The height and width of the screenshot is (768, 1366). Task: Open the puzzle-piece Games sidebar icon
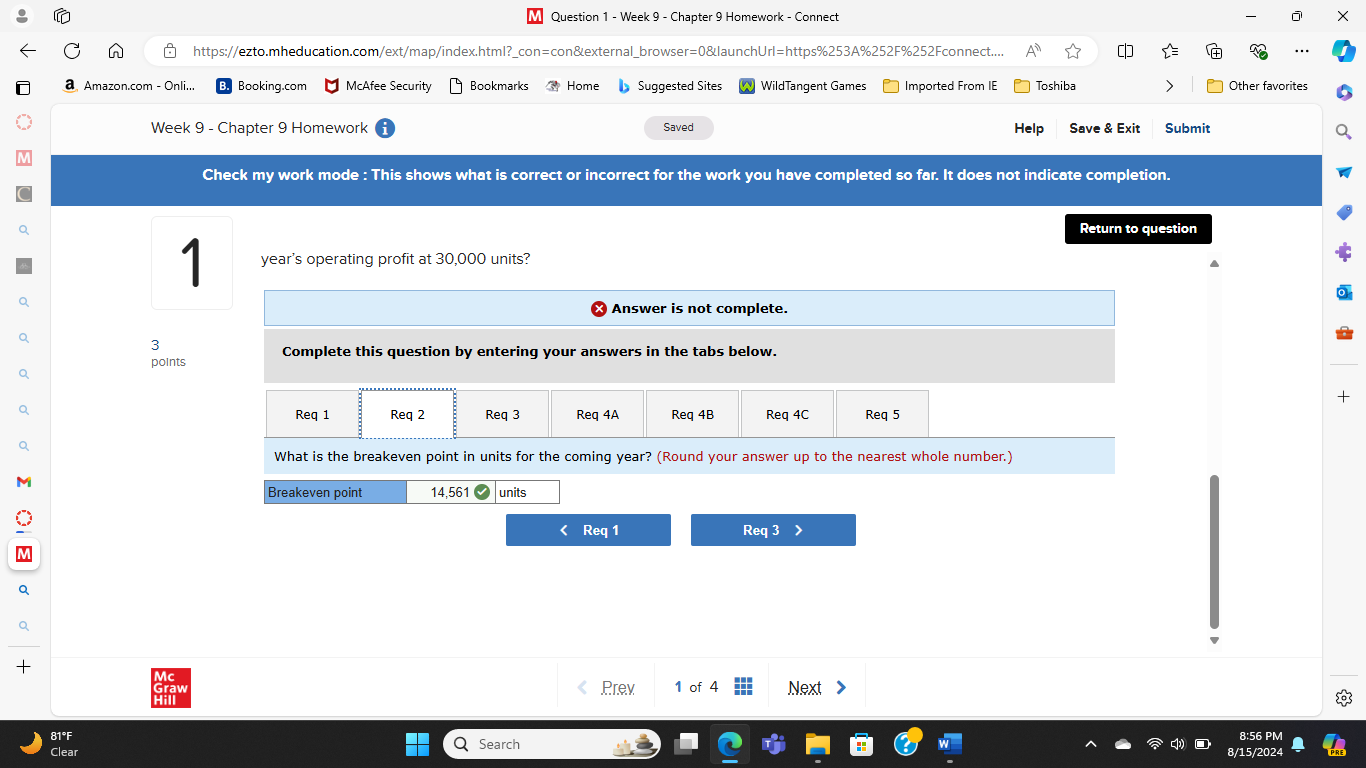[x=1344, y=252]
